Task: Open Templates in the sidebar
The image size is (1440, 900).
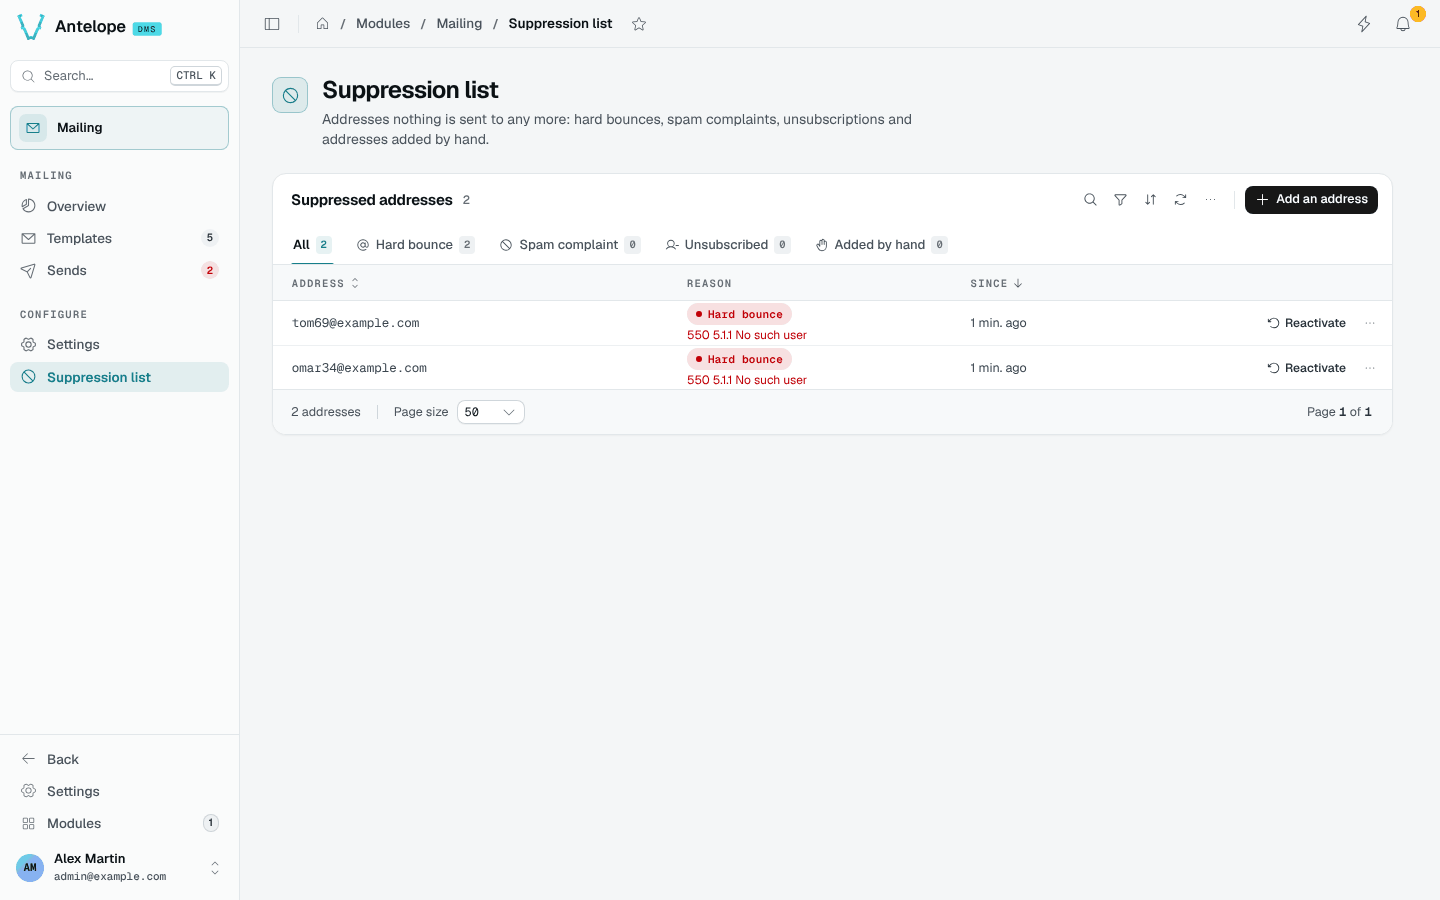Action: tap(119, 238)
